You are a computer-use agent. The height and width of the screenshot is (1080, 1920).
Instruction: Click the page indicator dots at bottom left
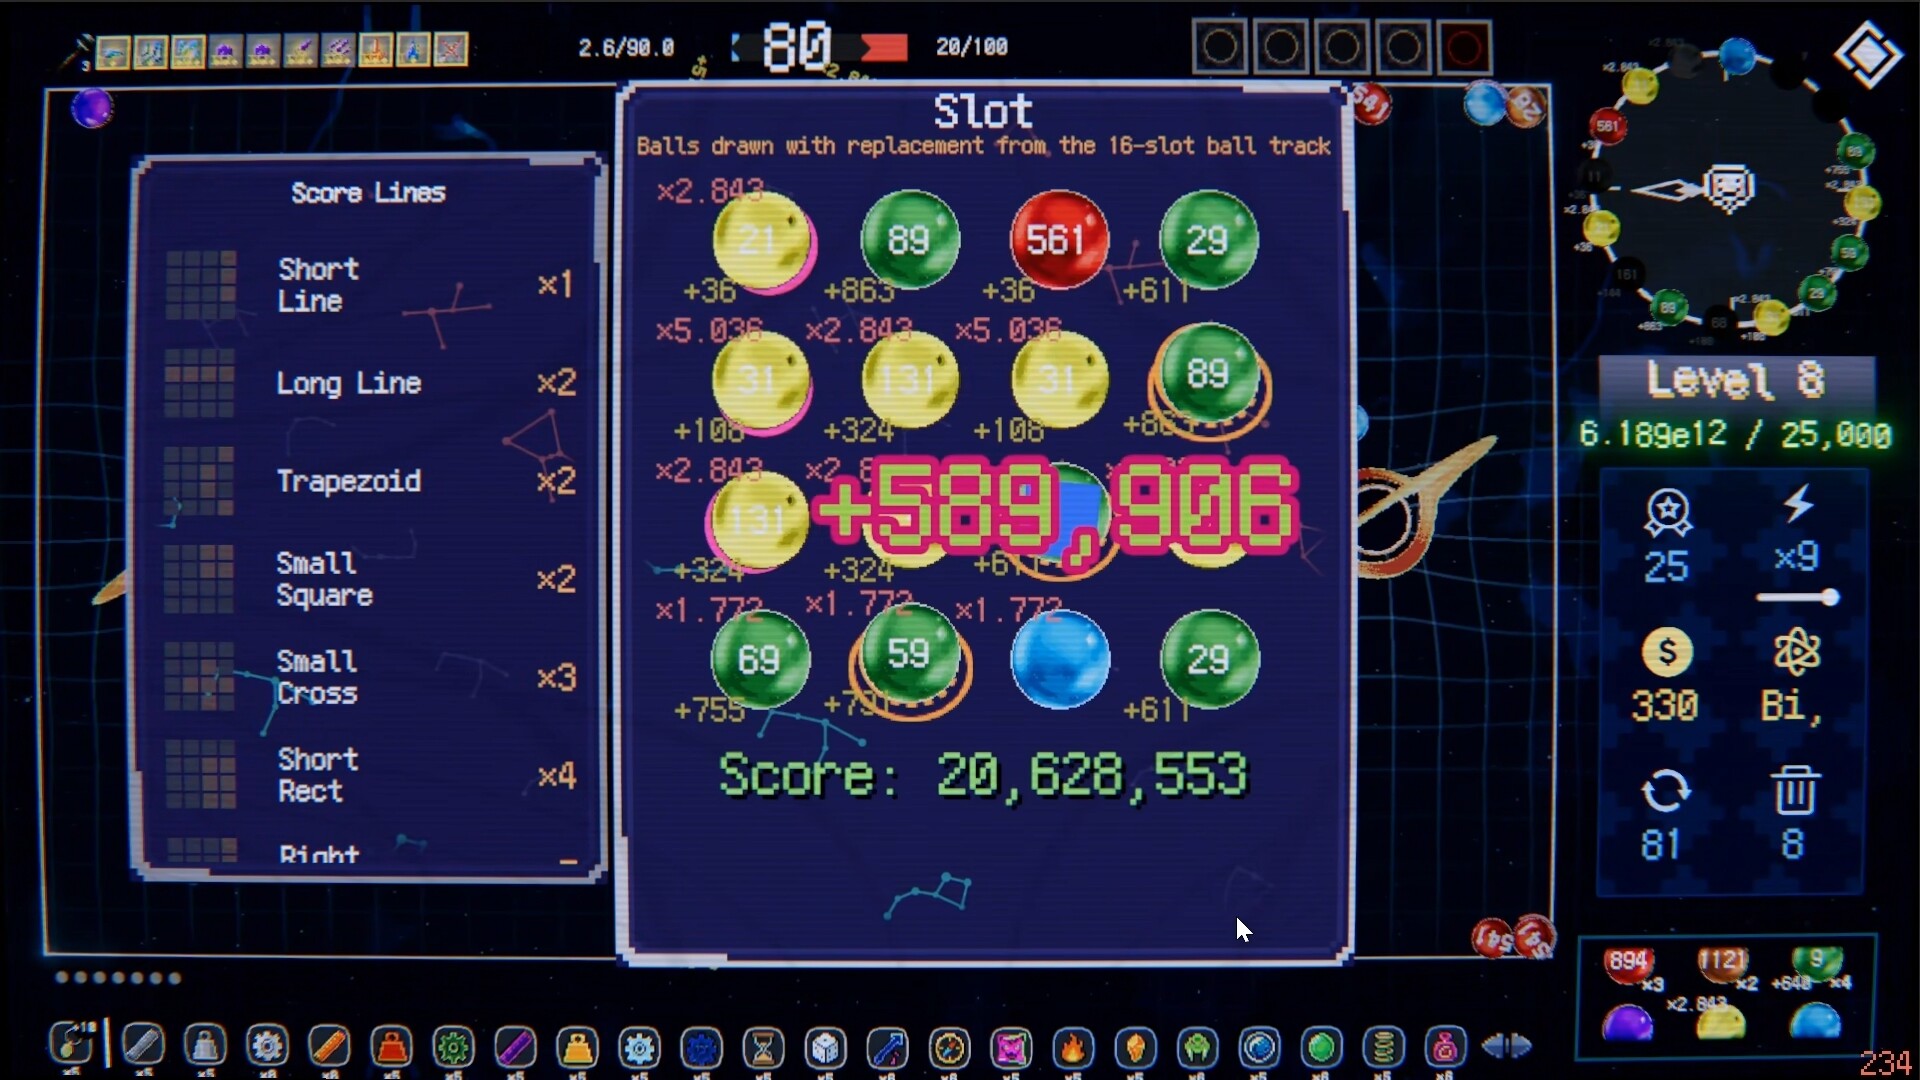[x=118, y=978]
